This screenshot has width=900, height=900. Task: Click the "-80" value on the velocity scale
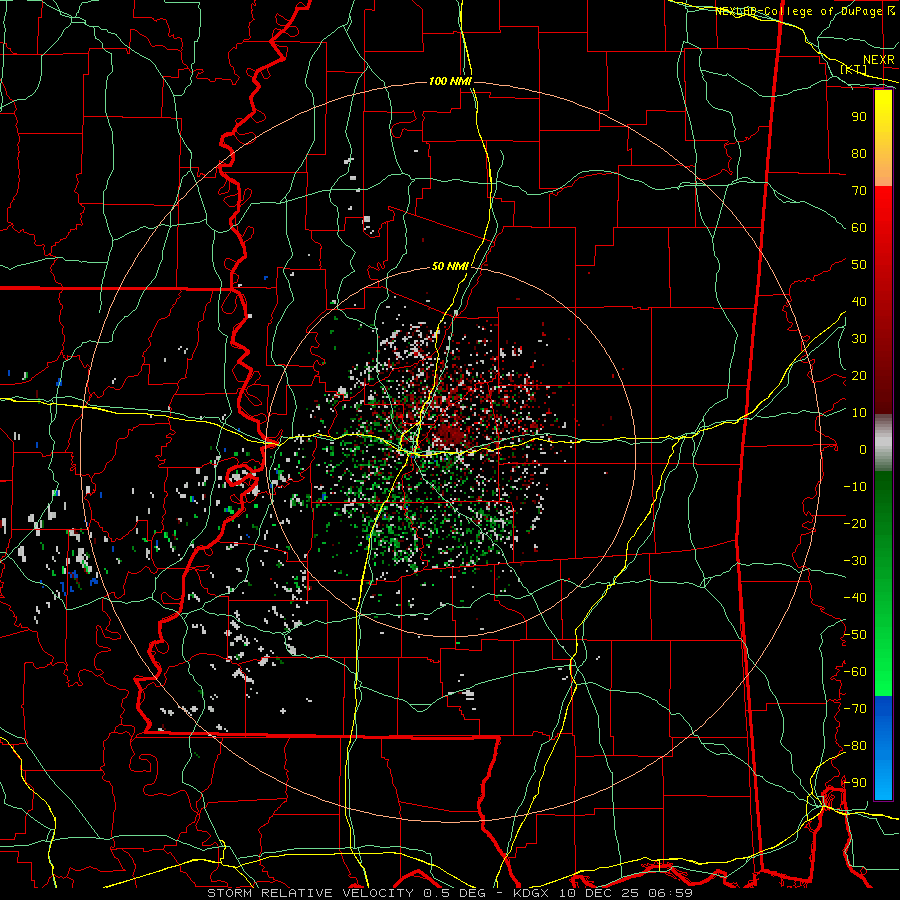855,746
